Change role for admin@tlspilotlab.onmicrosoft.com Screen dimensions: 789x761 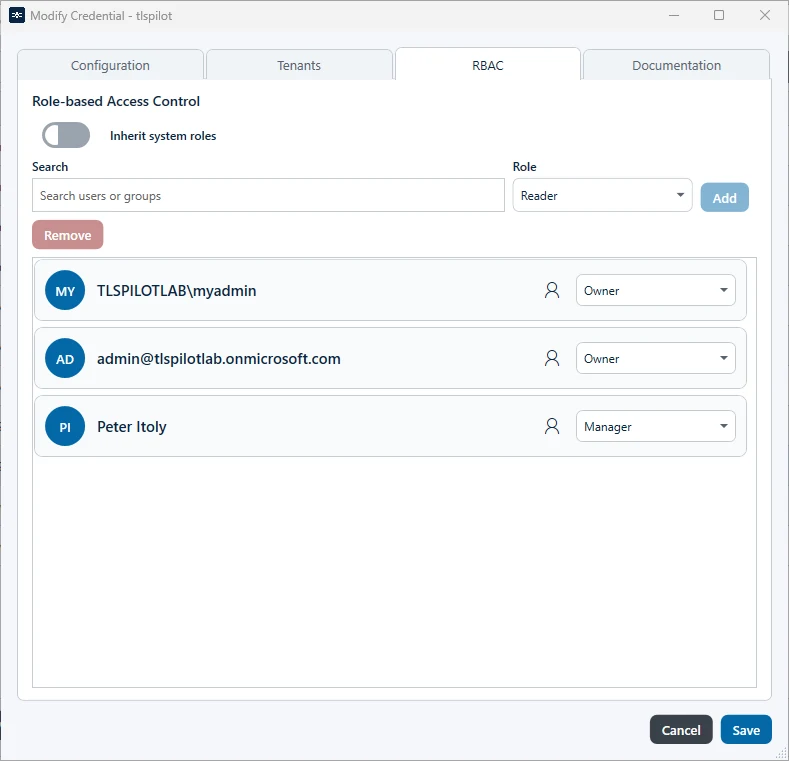pos(656,358)
